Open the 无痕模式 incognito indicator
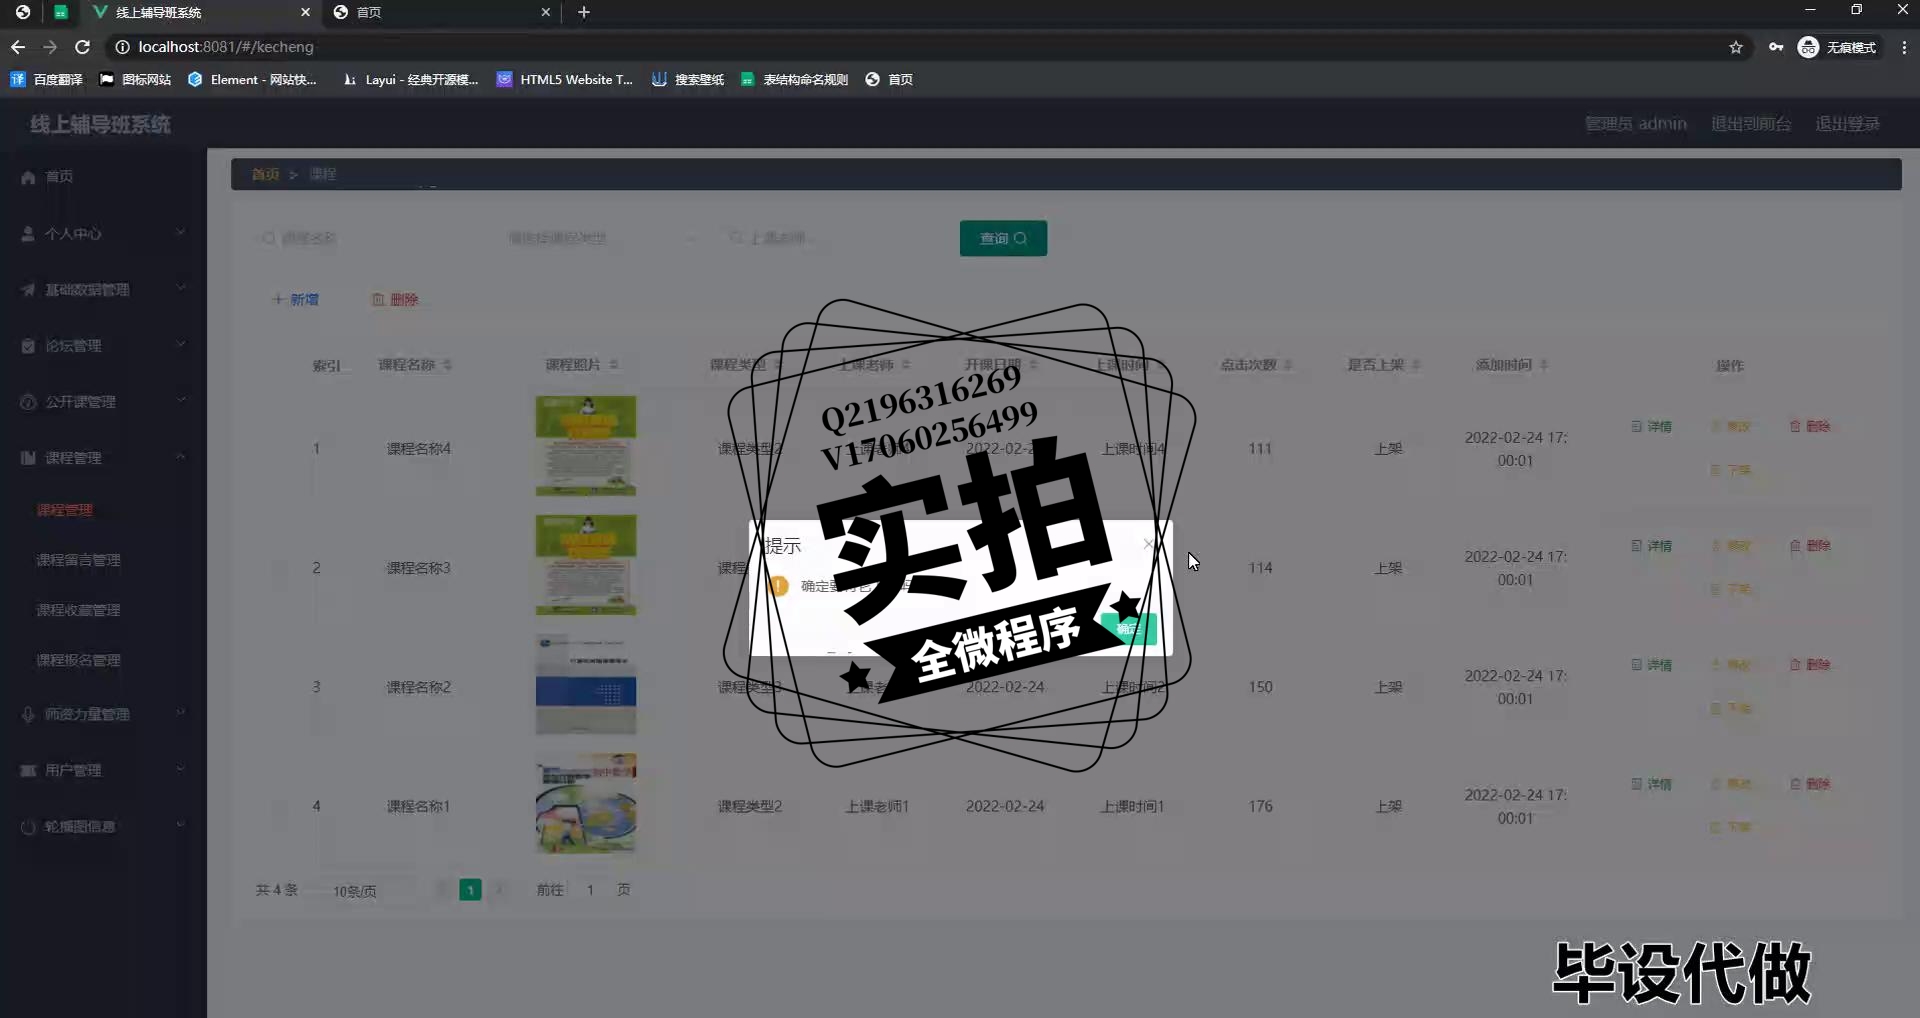Image resolution: width=1920 pixels, height=1018 pixels. pos(1838,47)
